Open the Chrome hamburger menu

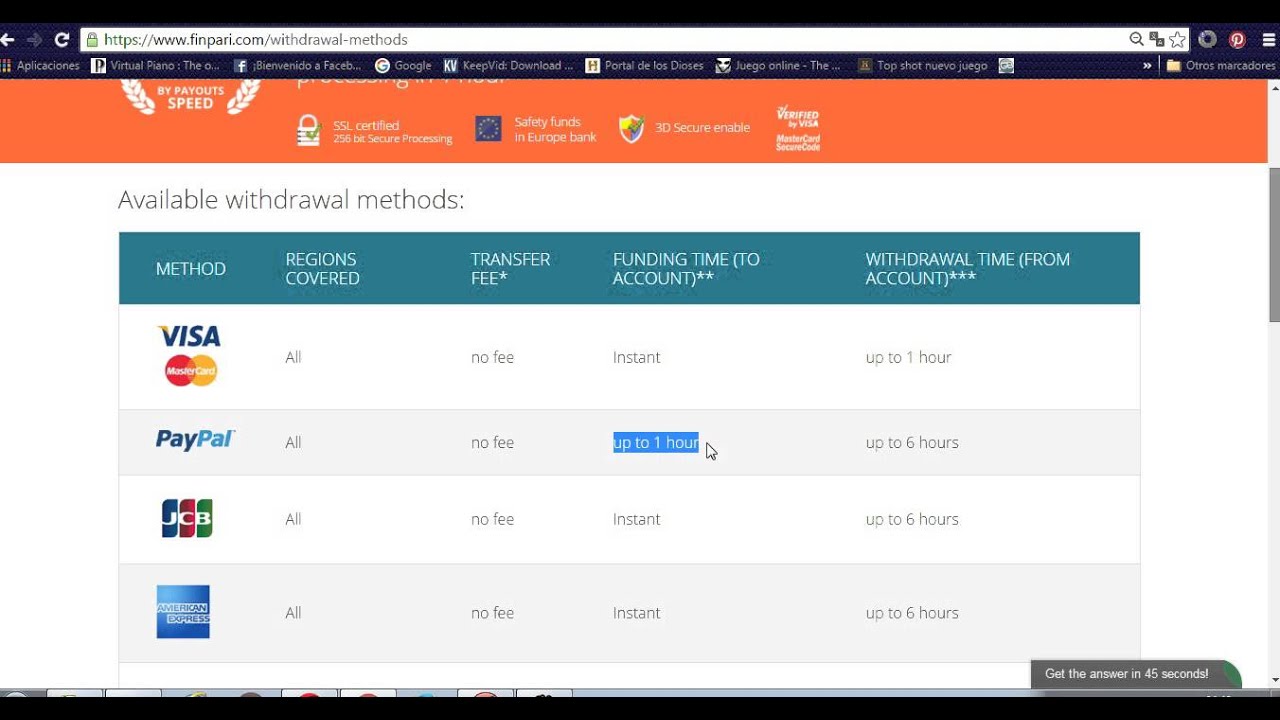1268,40
